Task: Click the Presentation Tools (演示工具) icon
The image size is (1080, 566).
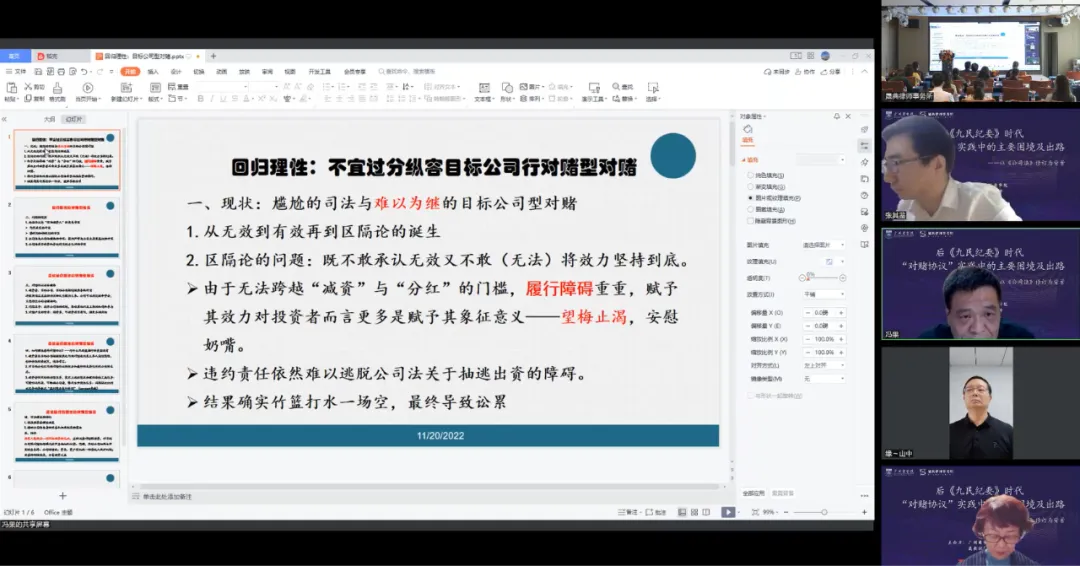Action: 594,87
